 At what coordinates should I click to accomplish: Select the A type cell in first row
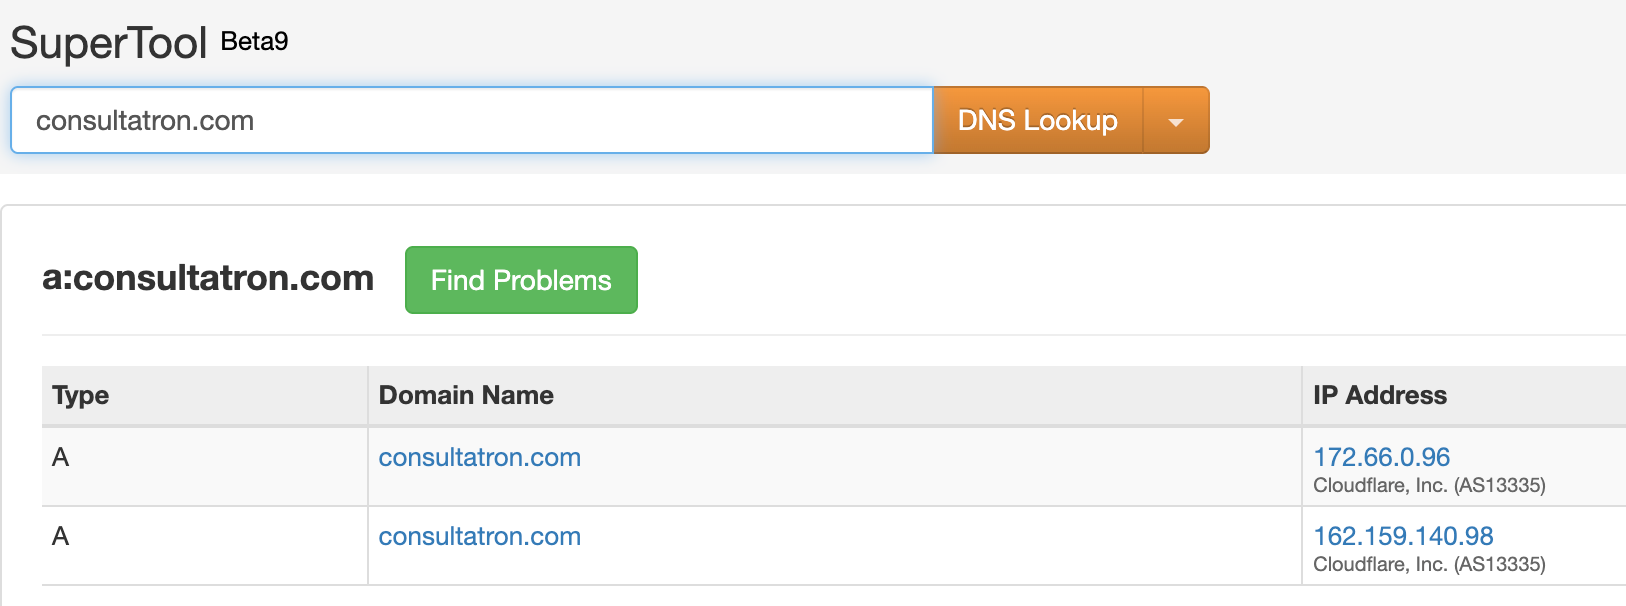[x=61, y=457]
